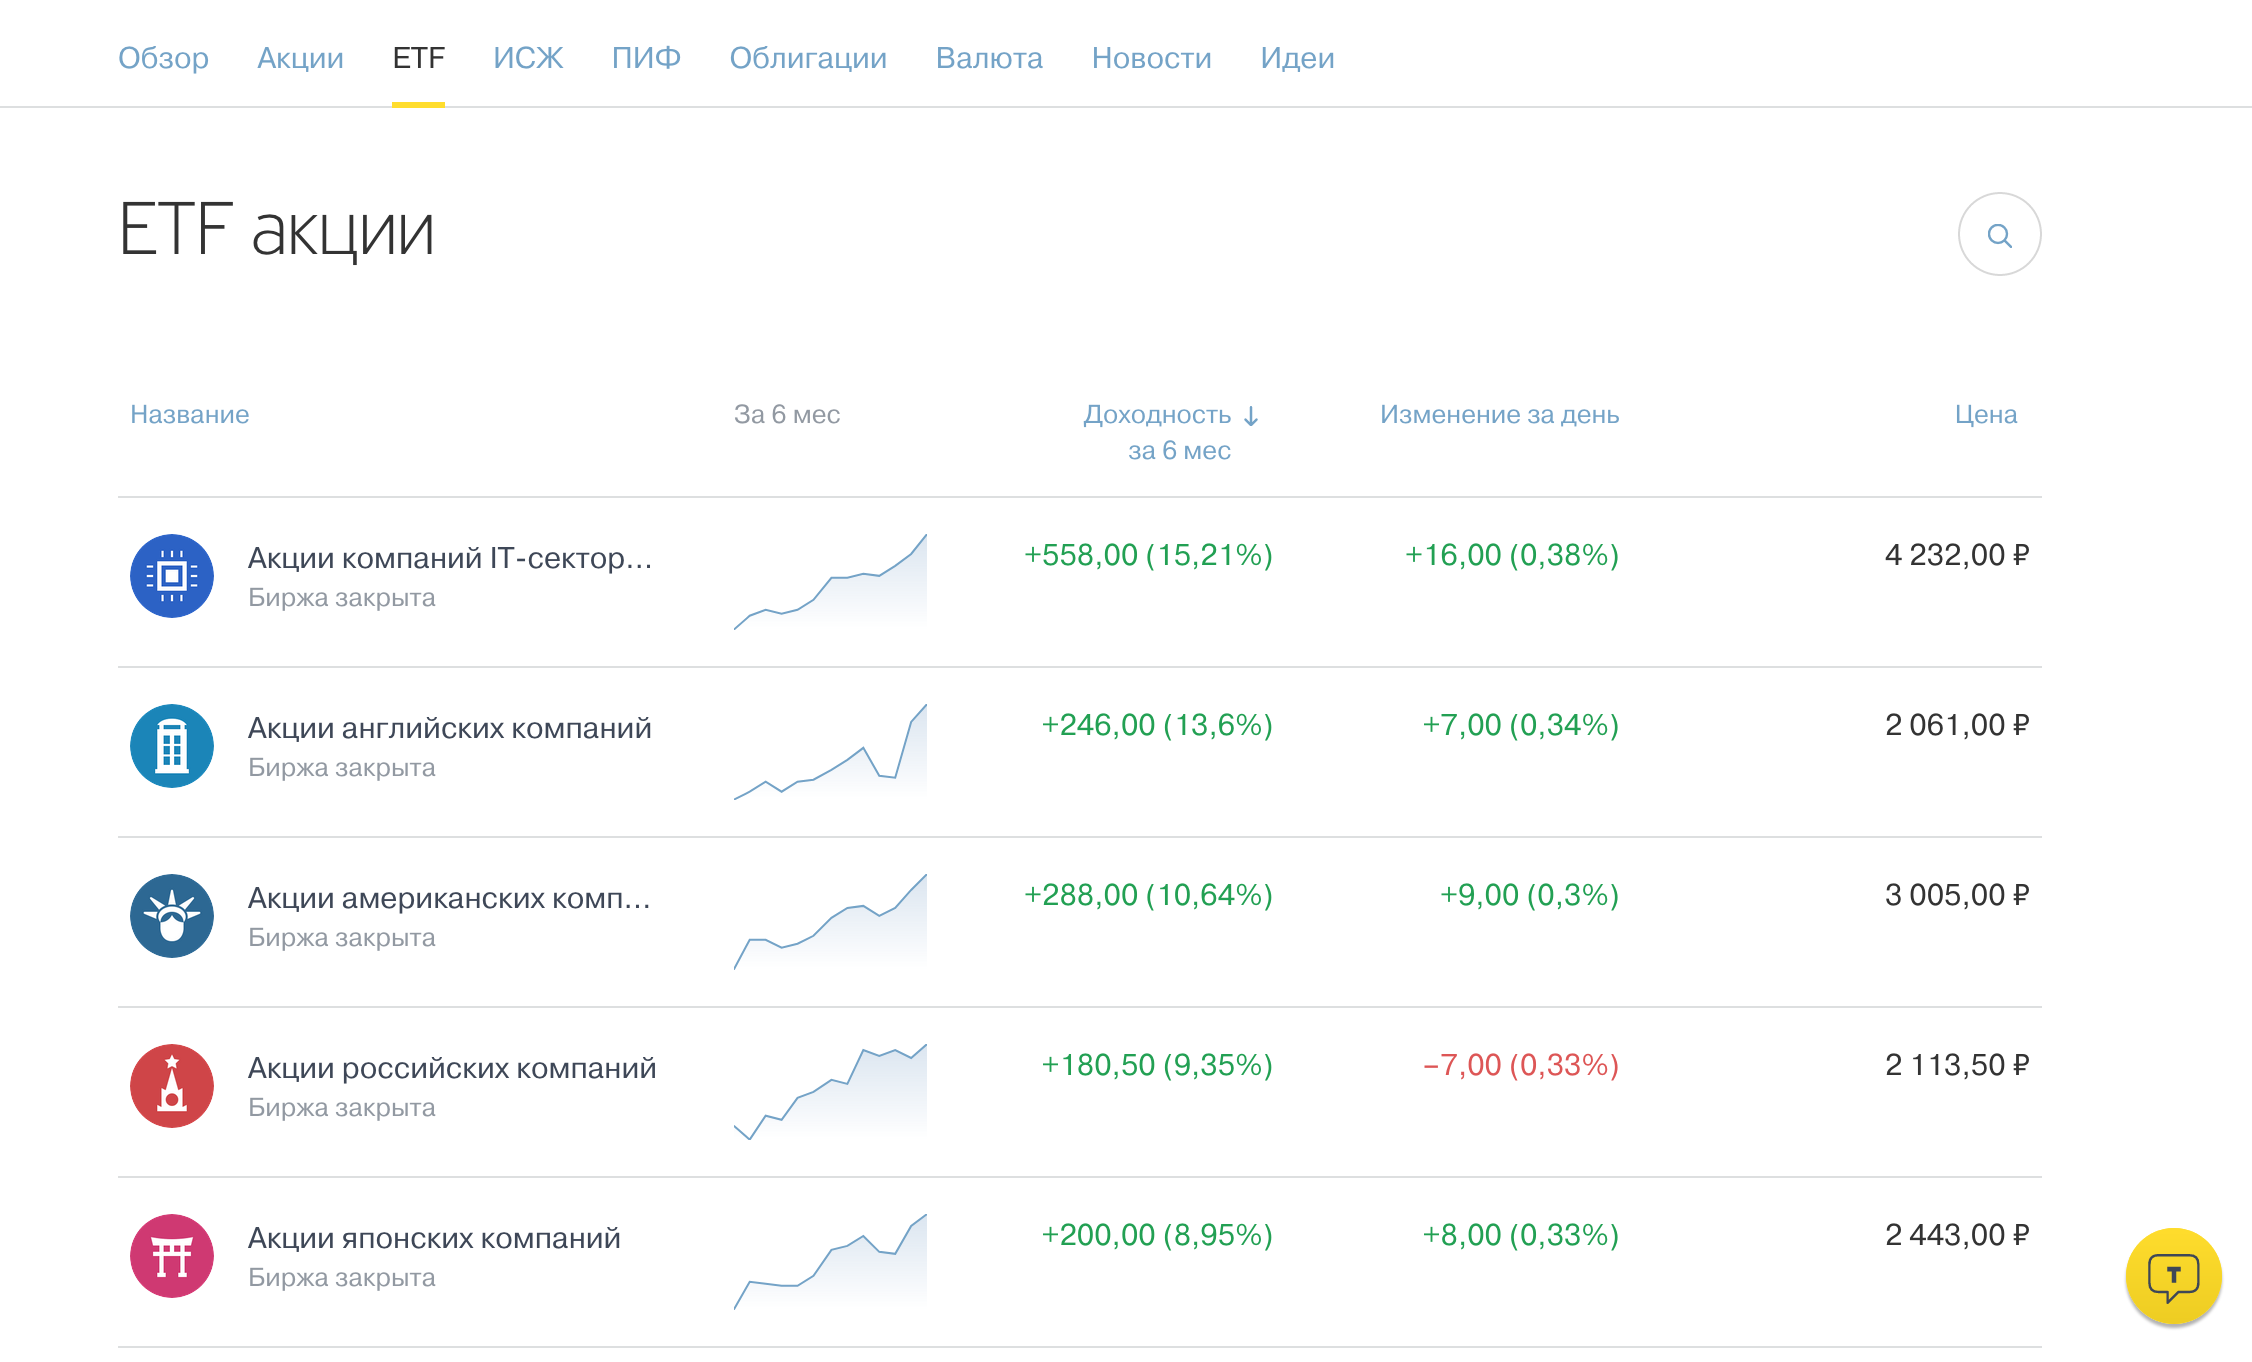Click Биржа закрыта under IT-sector fund
The image size is (2252, 1362).
click(x=342, y=598)
